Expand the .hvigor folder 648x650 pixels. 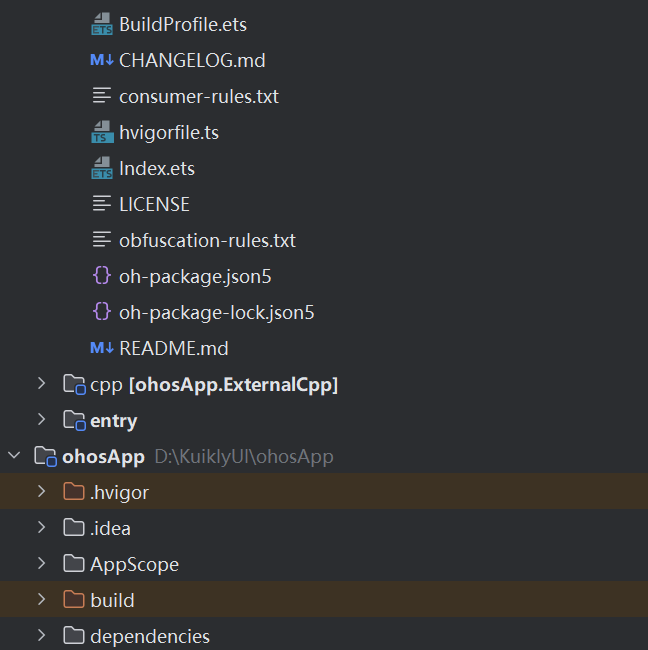point(41,492)
